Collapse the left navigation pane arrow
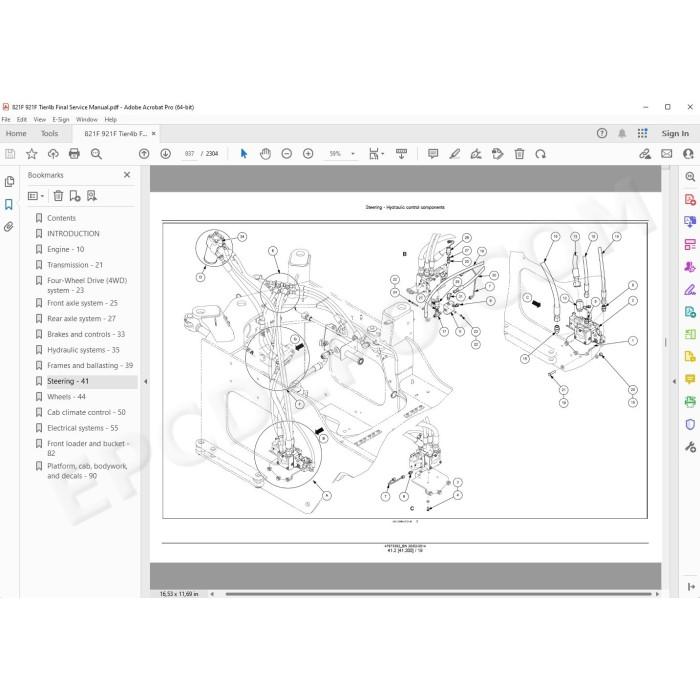This screenshot has width=700, height=700. (146, 381)
